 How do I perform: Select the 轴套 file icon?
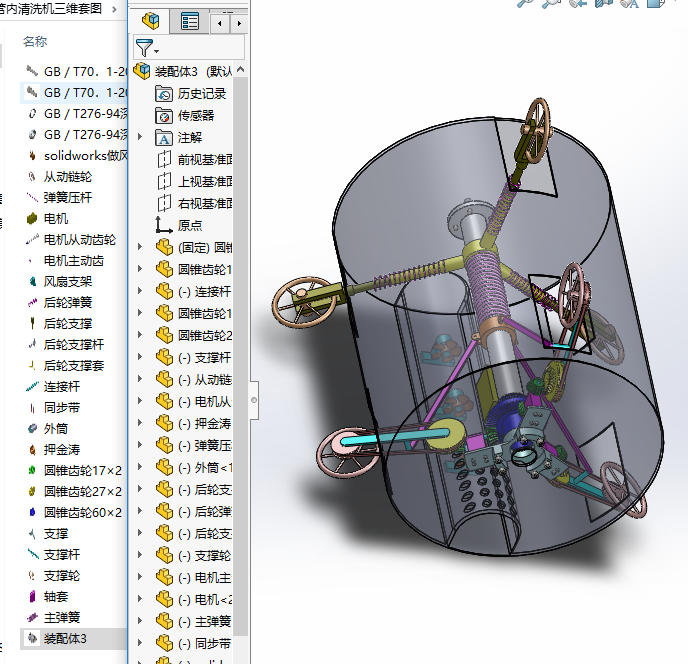click(x=32, y=596)
